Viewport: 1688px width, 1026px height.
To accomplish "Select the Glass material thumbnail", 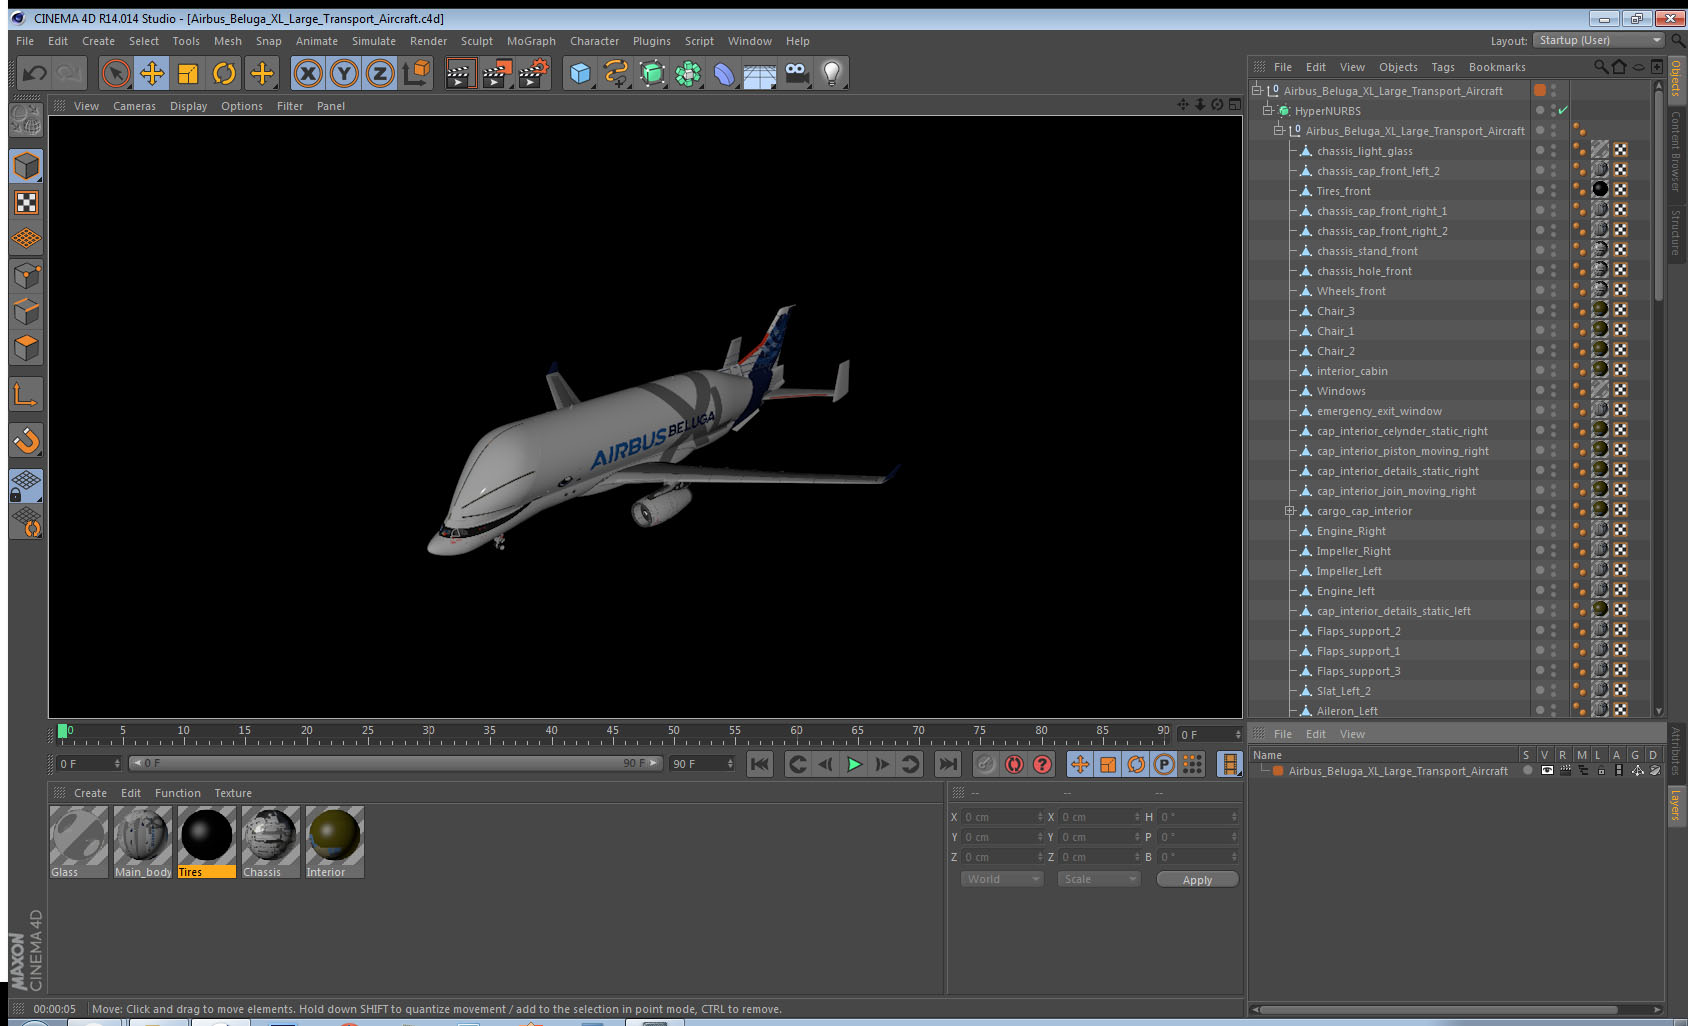I will coord(79,842).
